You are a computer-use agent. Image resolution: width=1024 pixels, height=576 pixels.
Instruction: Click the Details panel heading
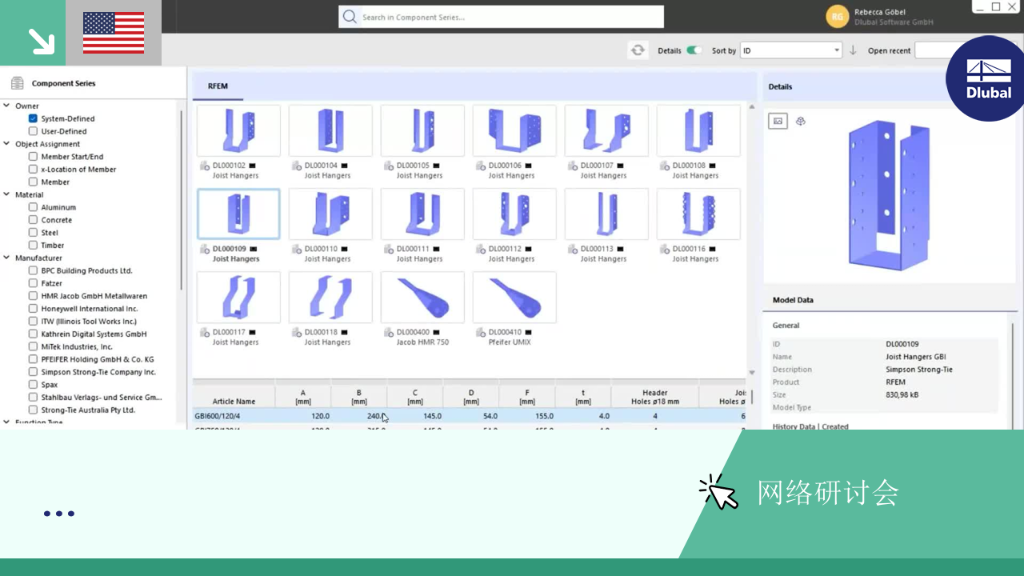pos(780,86)
